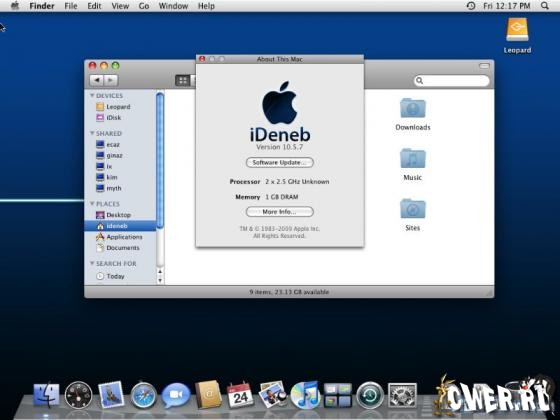Open the Help menu
Screen dimensions: 560x420
pos(206,6)
